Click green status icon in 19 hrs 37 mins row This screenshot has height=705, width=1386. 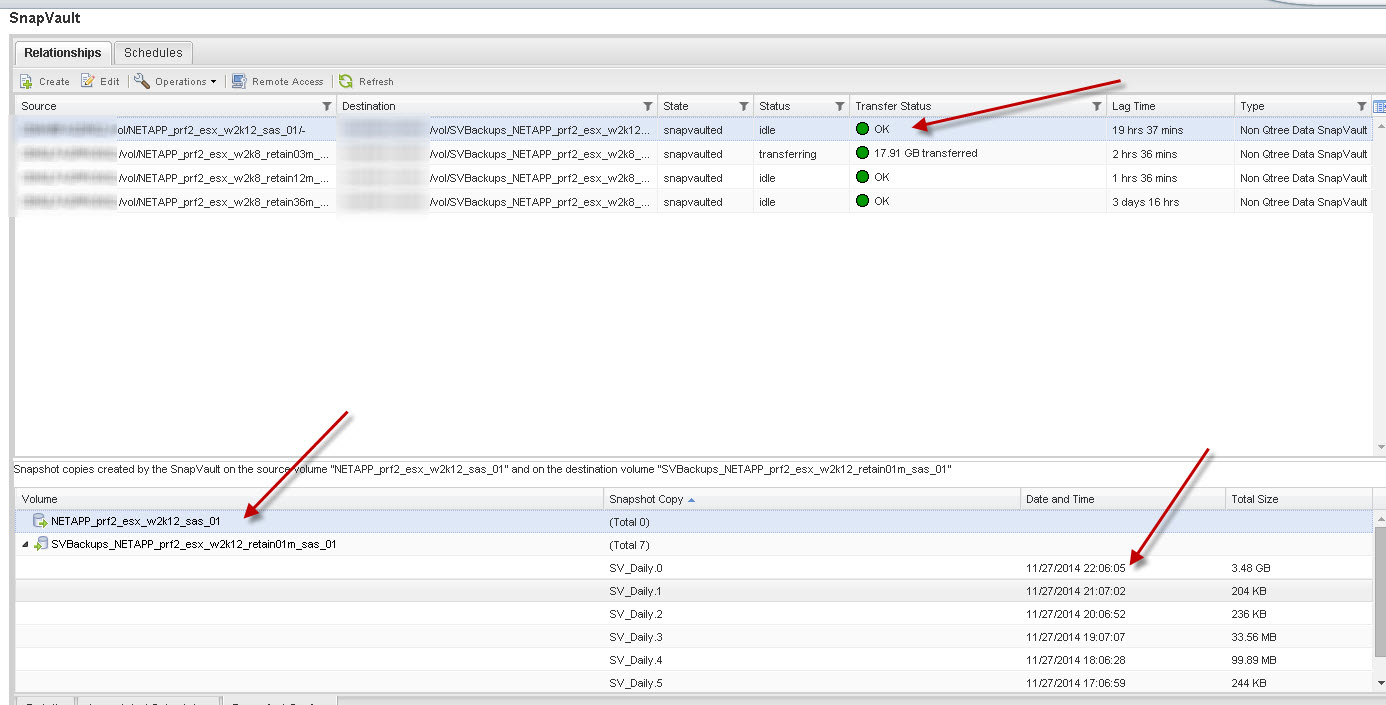862,129
